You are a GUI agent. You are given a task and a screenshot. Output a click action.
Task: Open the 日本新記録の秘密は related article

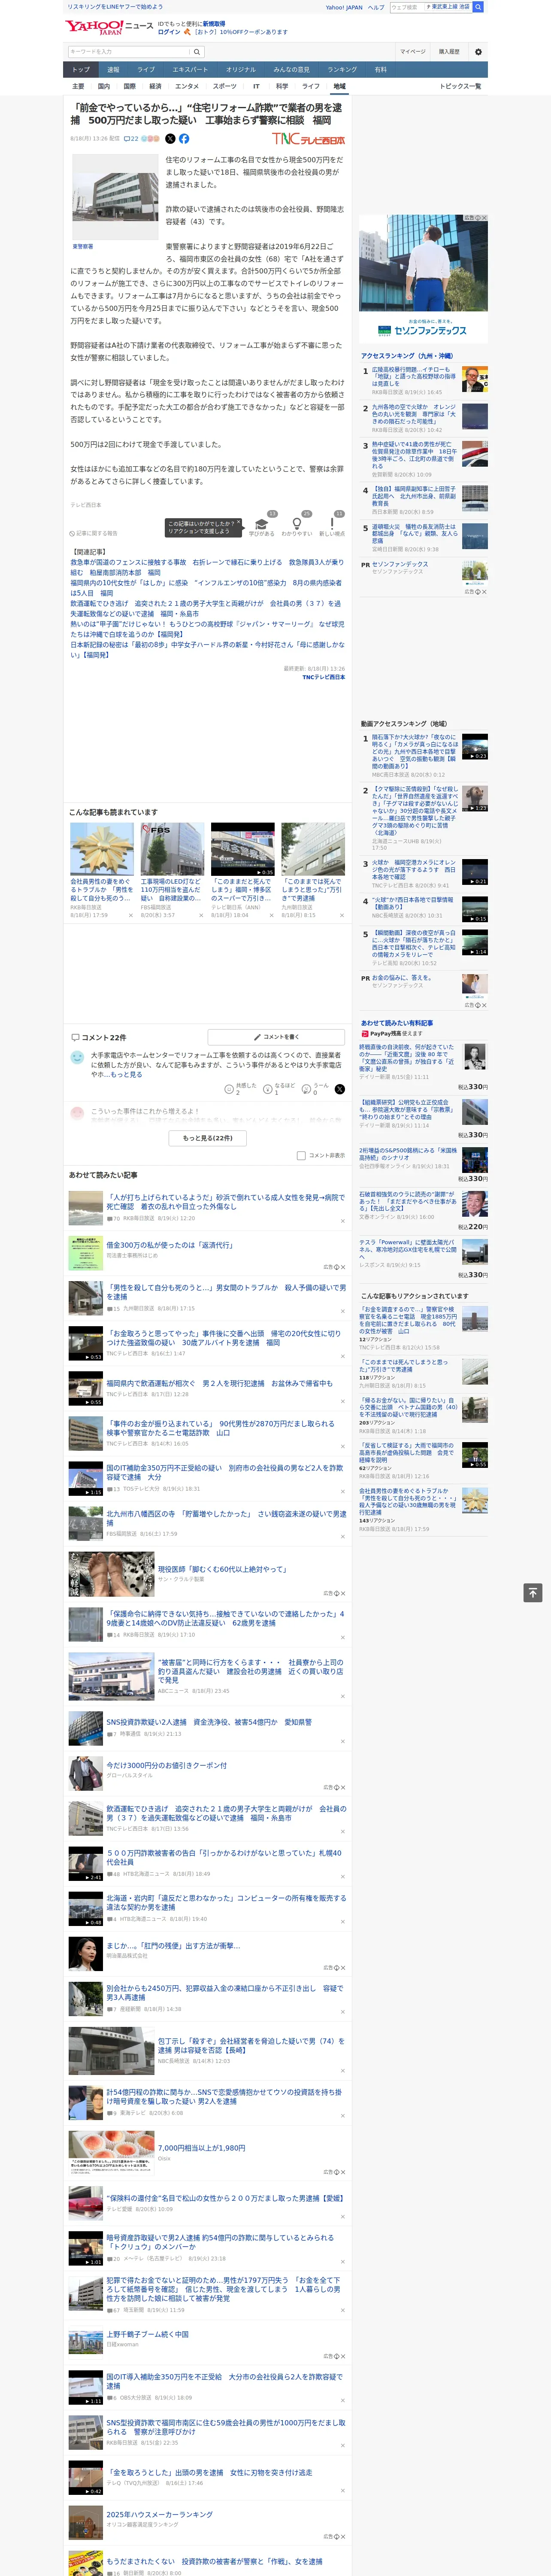(207, 650)
